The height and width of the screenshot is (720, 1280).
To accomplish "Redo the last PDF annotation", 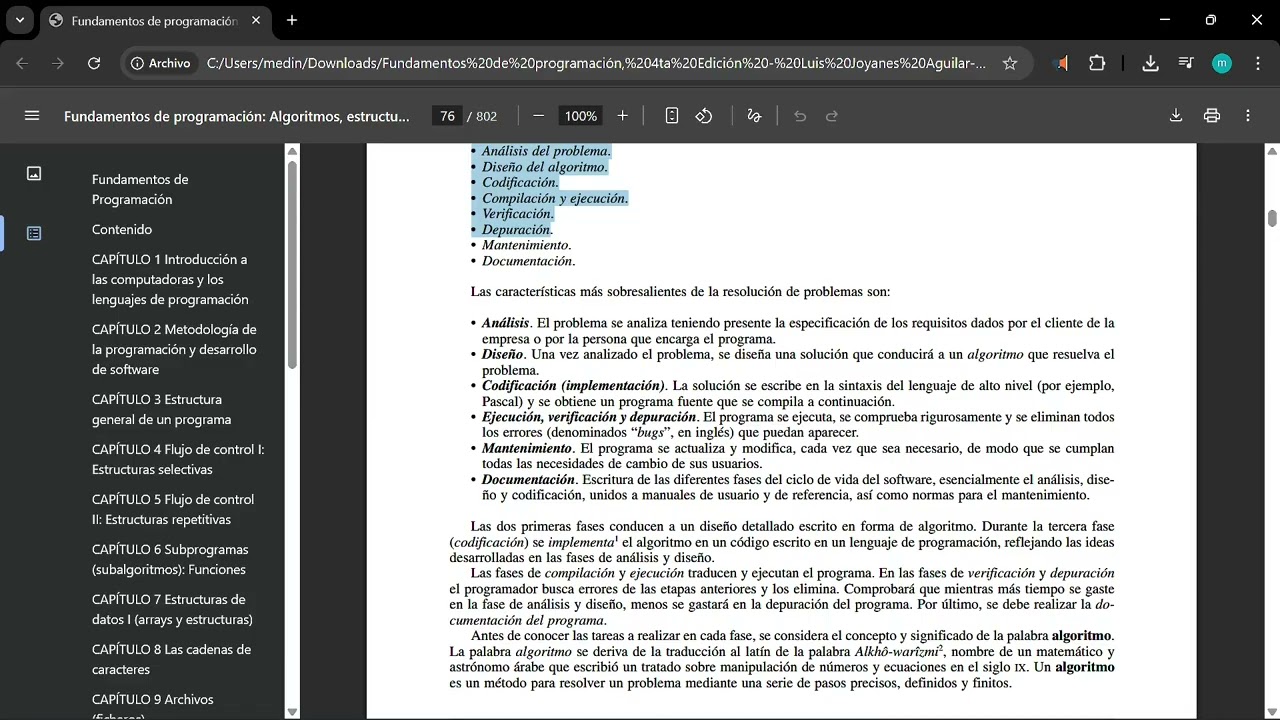I will pyautogui.click(x=832, y=116).
